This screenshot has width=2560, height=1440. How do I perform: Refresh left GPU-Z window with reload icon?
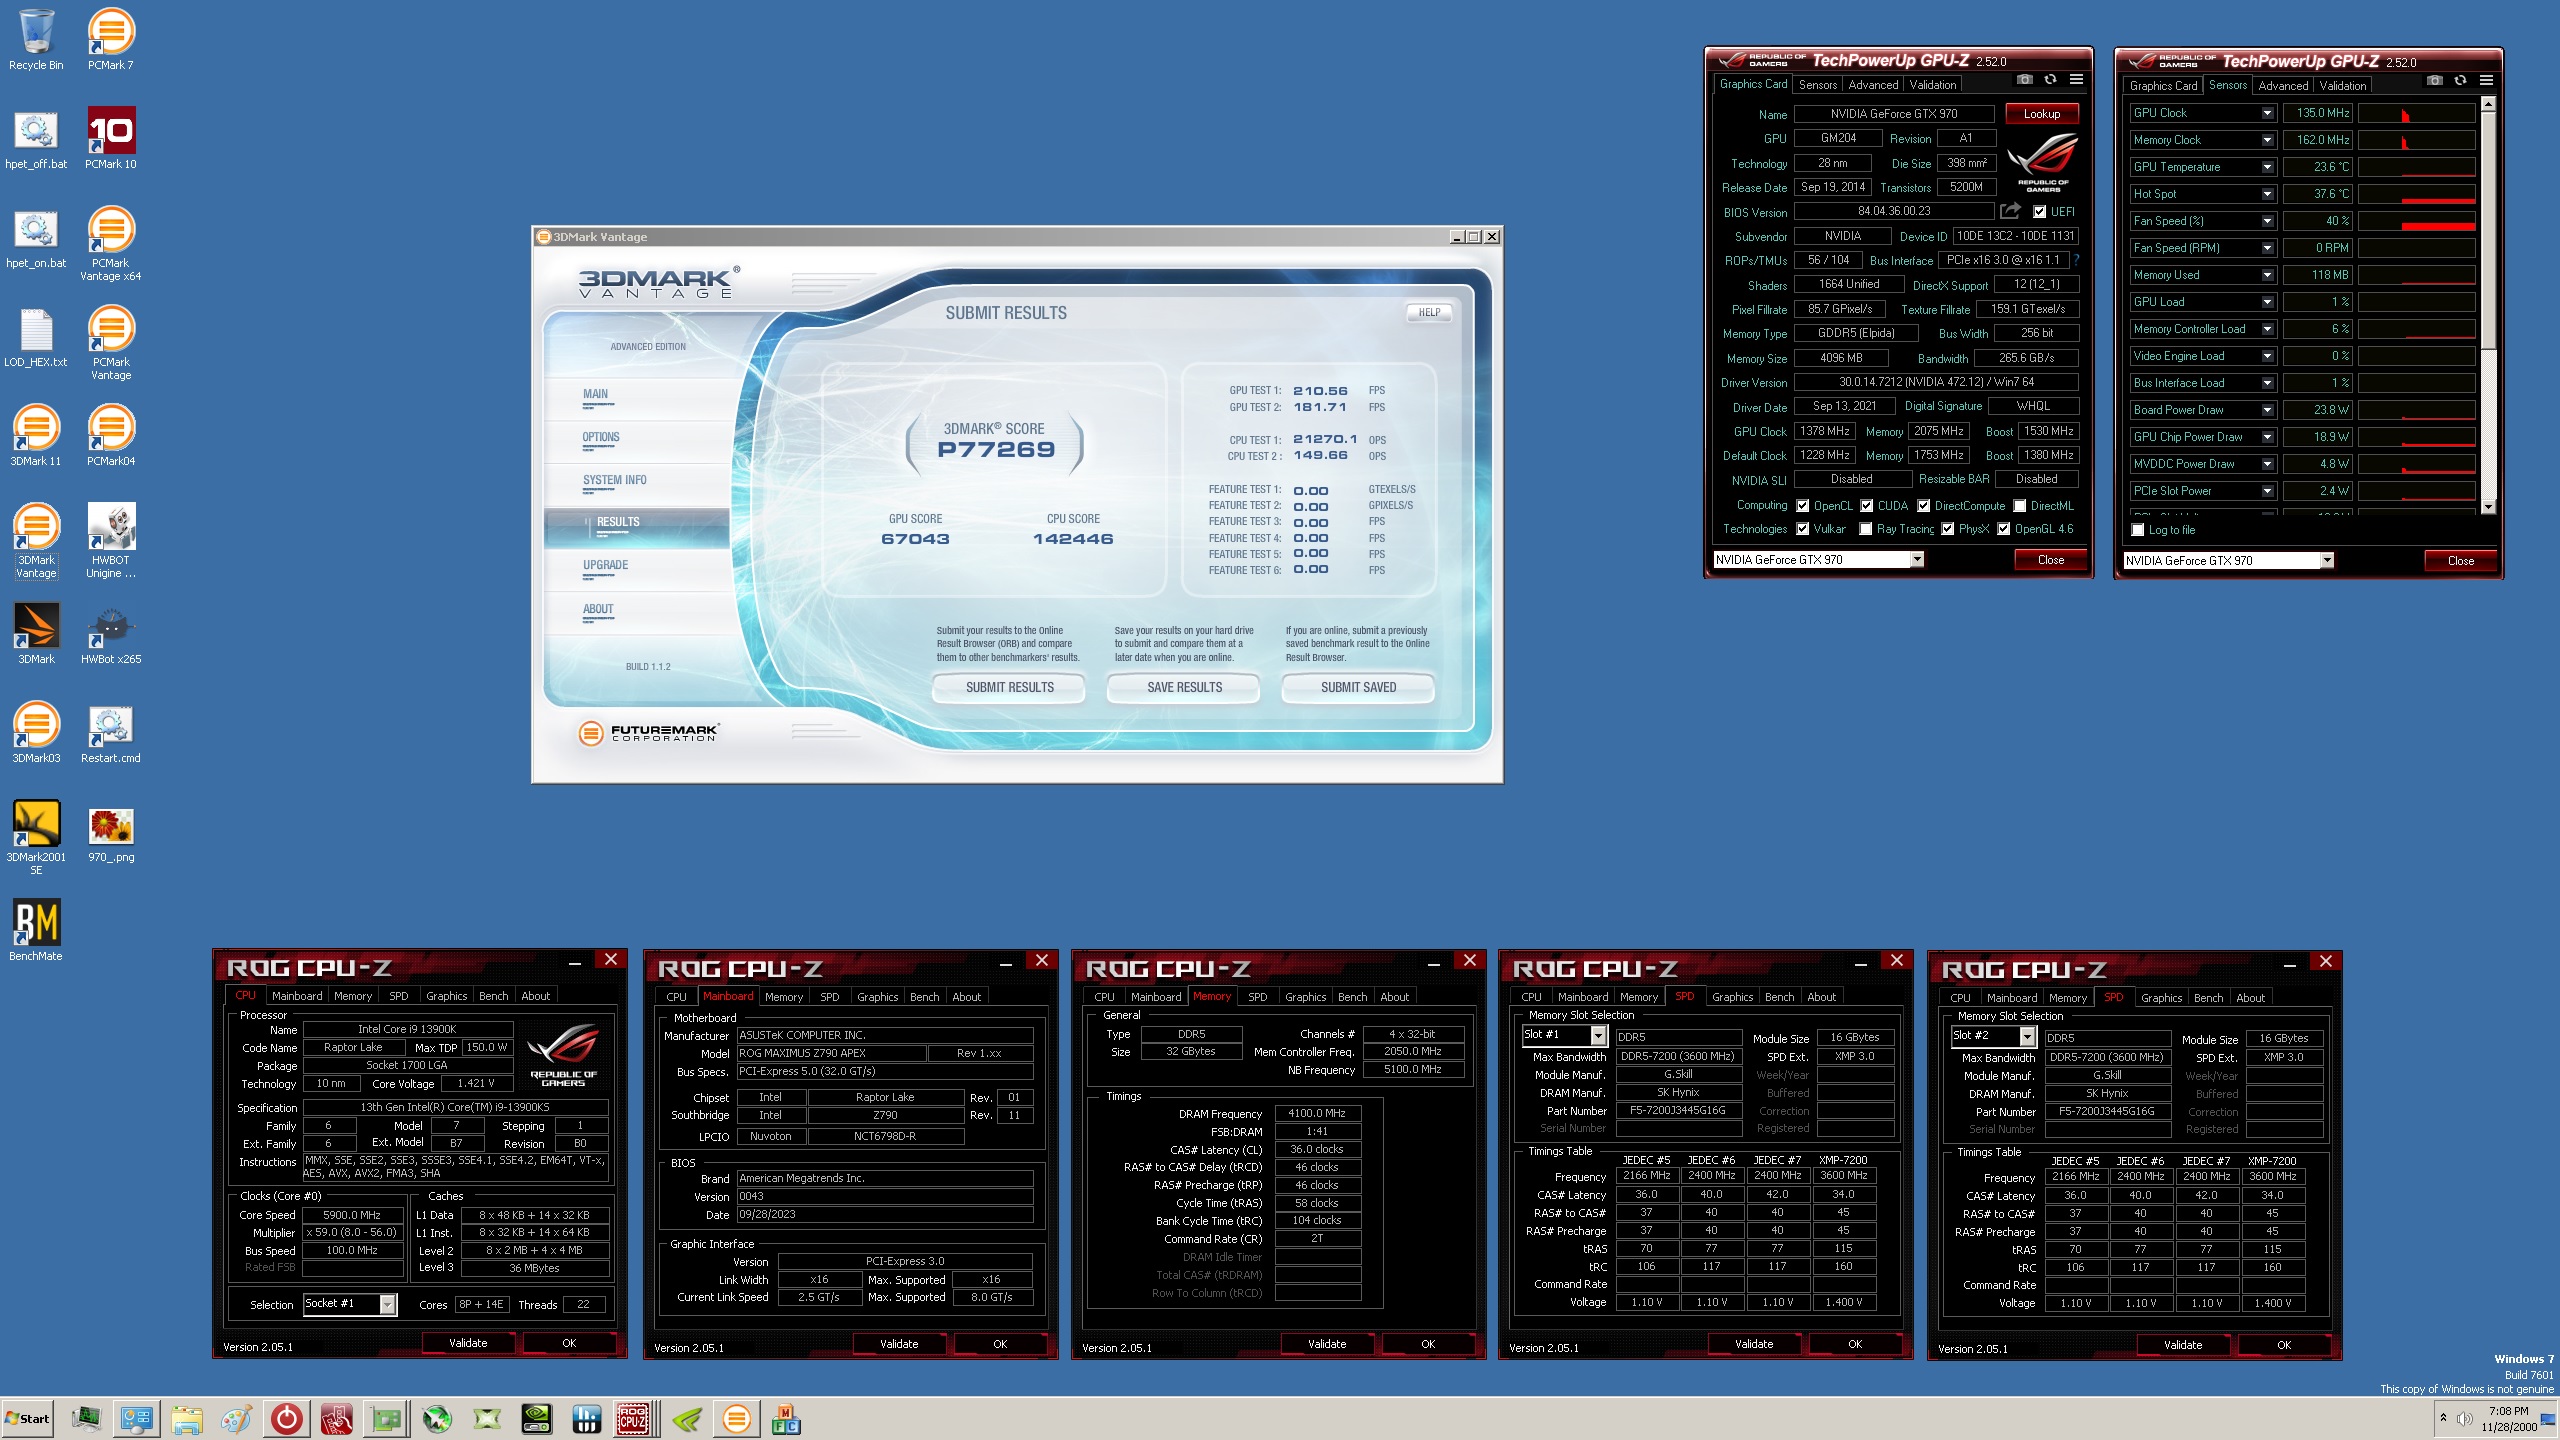click(x=2050, y=79)
